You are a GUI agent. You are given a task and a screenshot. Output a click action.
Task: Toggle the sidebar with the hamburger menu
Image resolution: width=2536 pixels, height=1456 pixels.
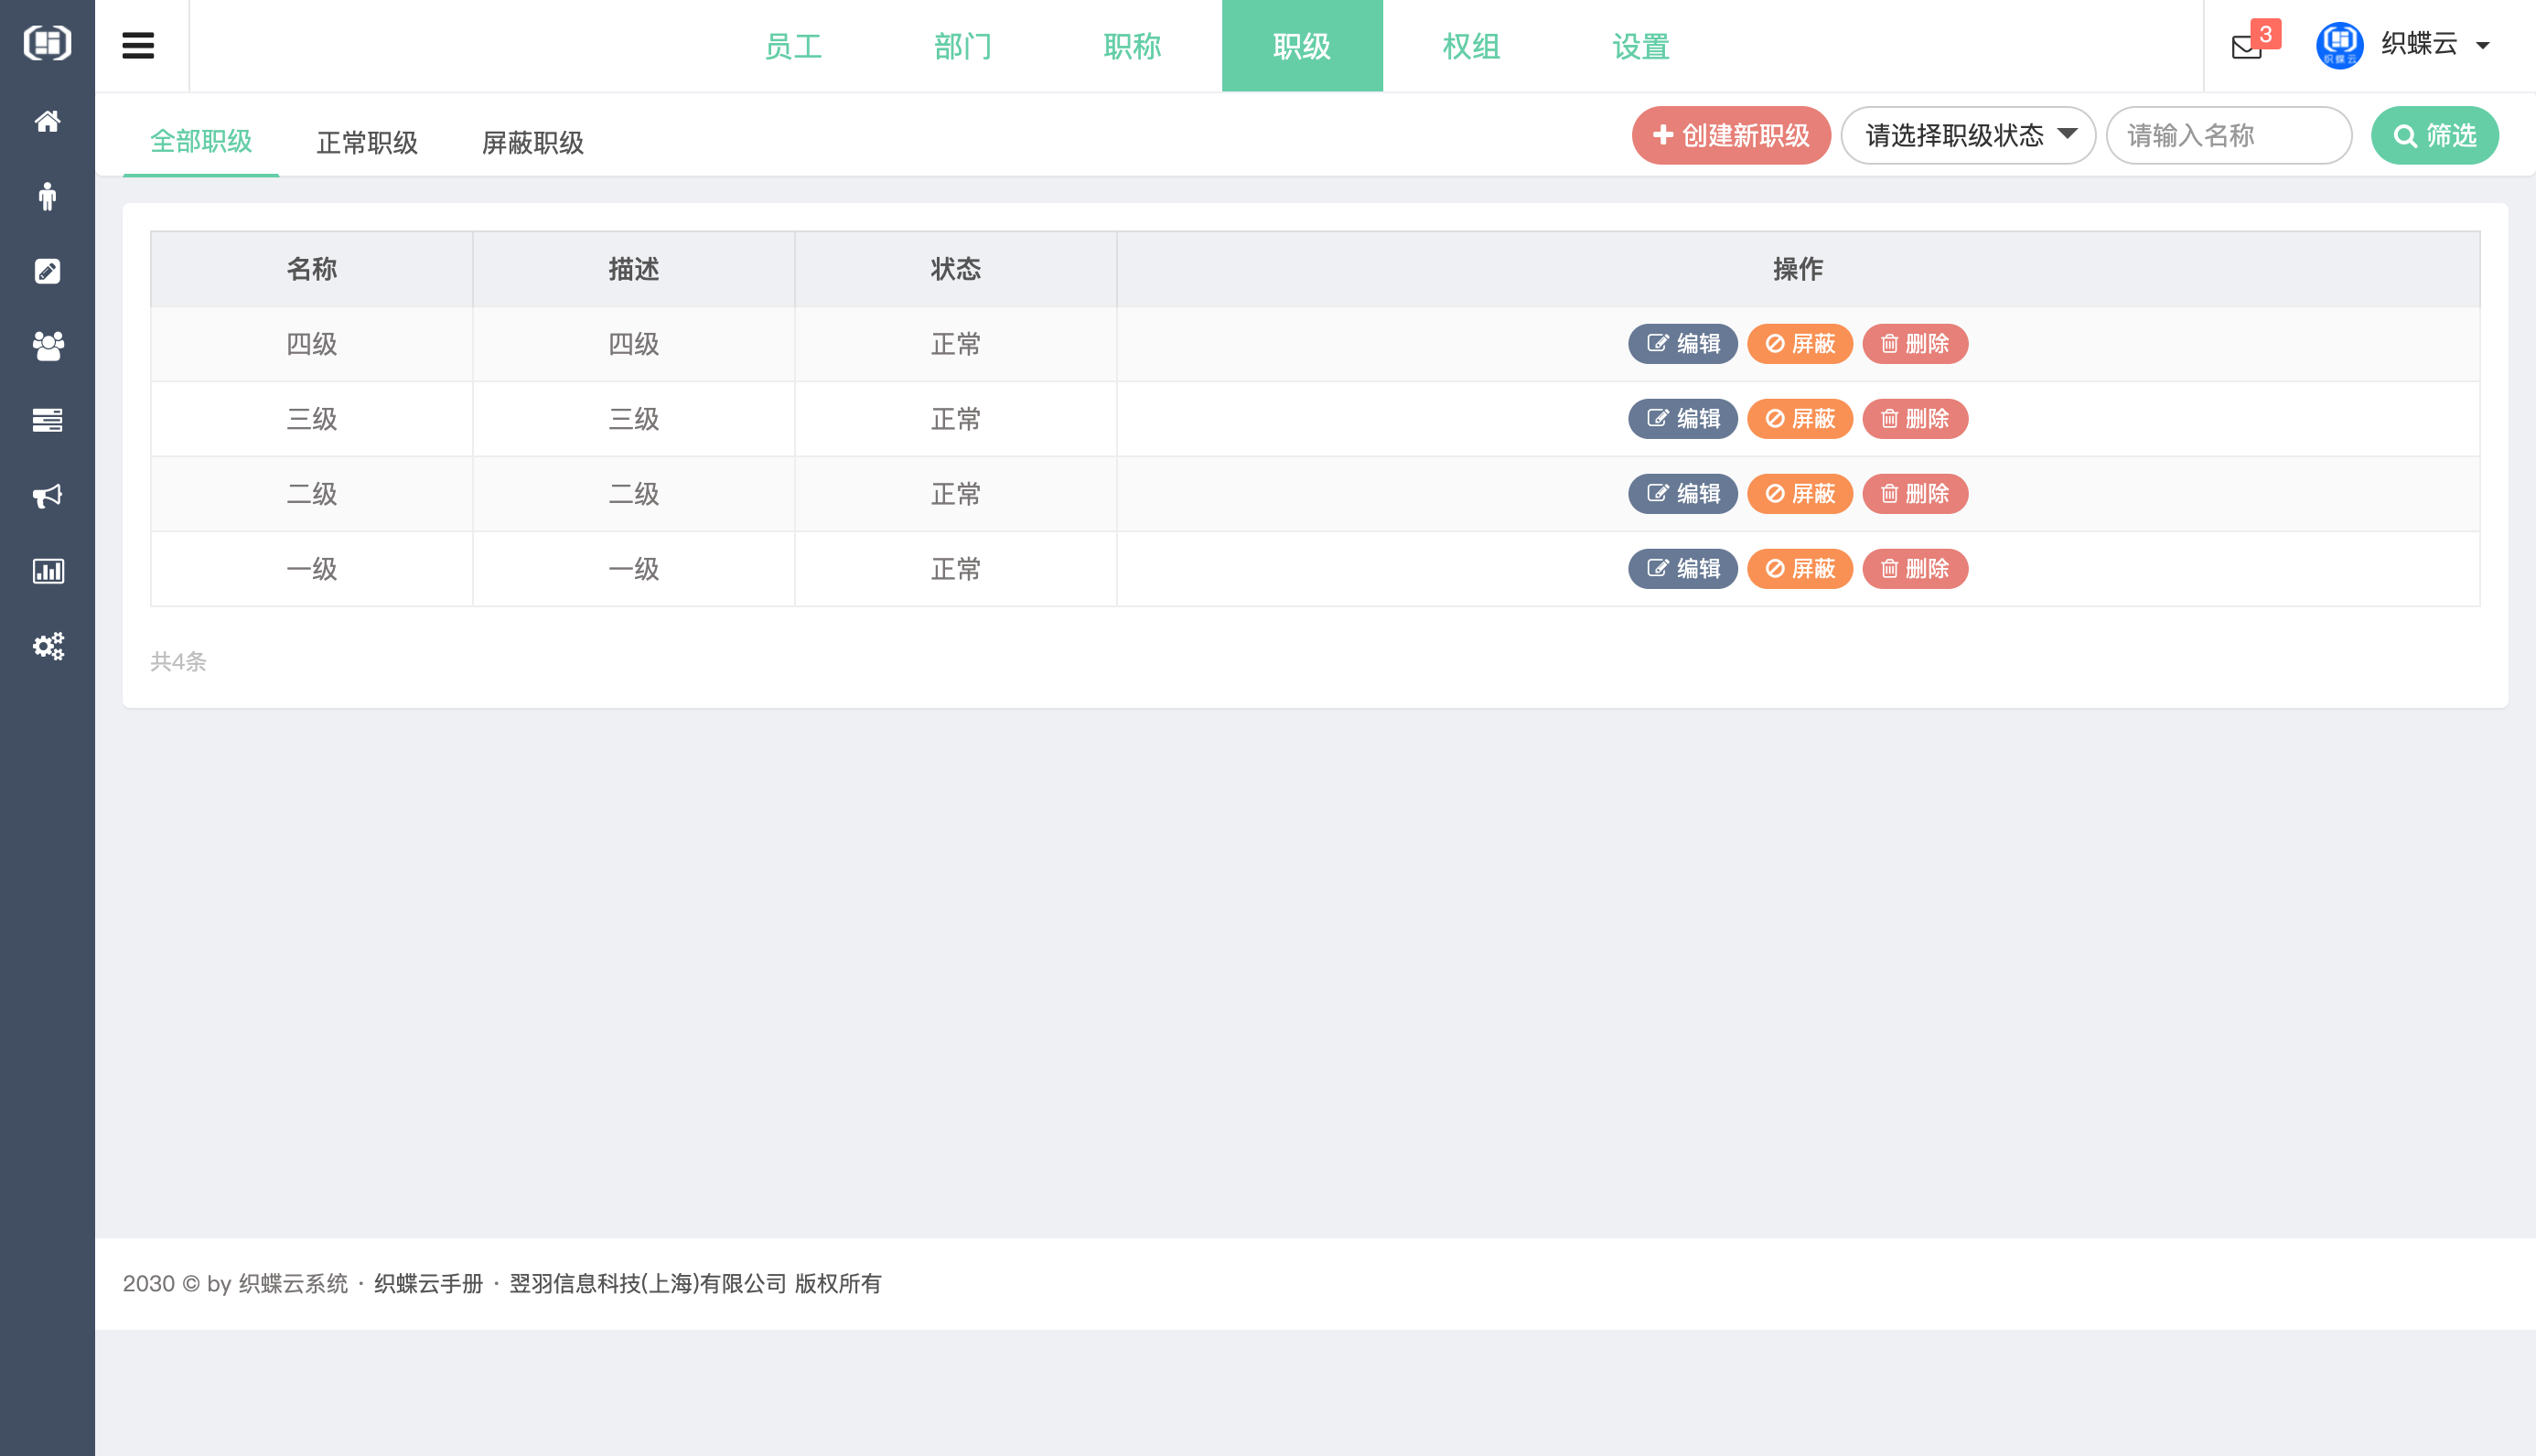pyautogui.click(x=138, y=45)
